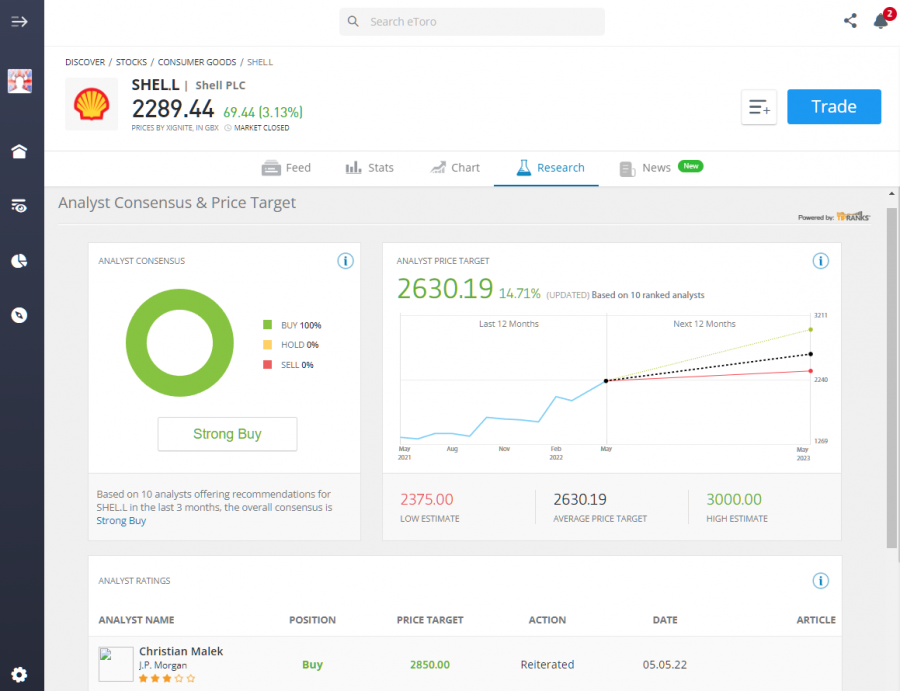Show info for Analyst Ratings

click(x=820, y=581)
